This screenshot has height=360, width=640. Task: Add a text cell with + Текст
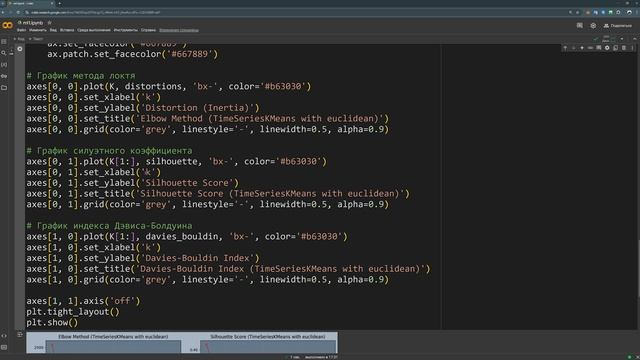(x=36, y=39)
